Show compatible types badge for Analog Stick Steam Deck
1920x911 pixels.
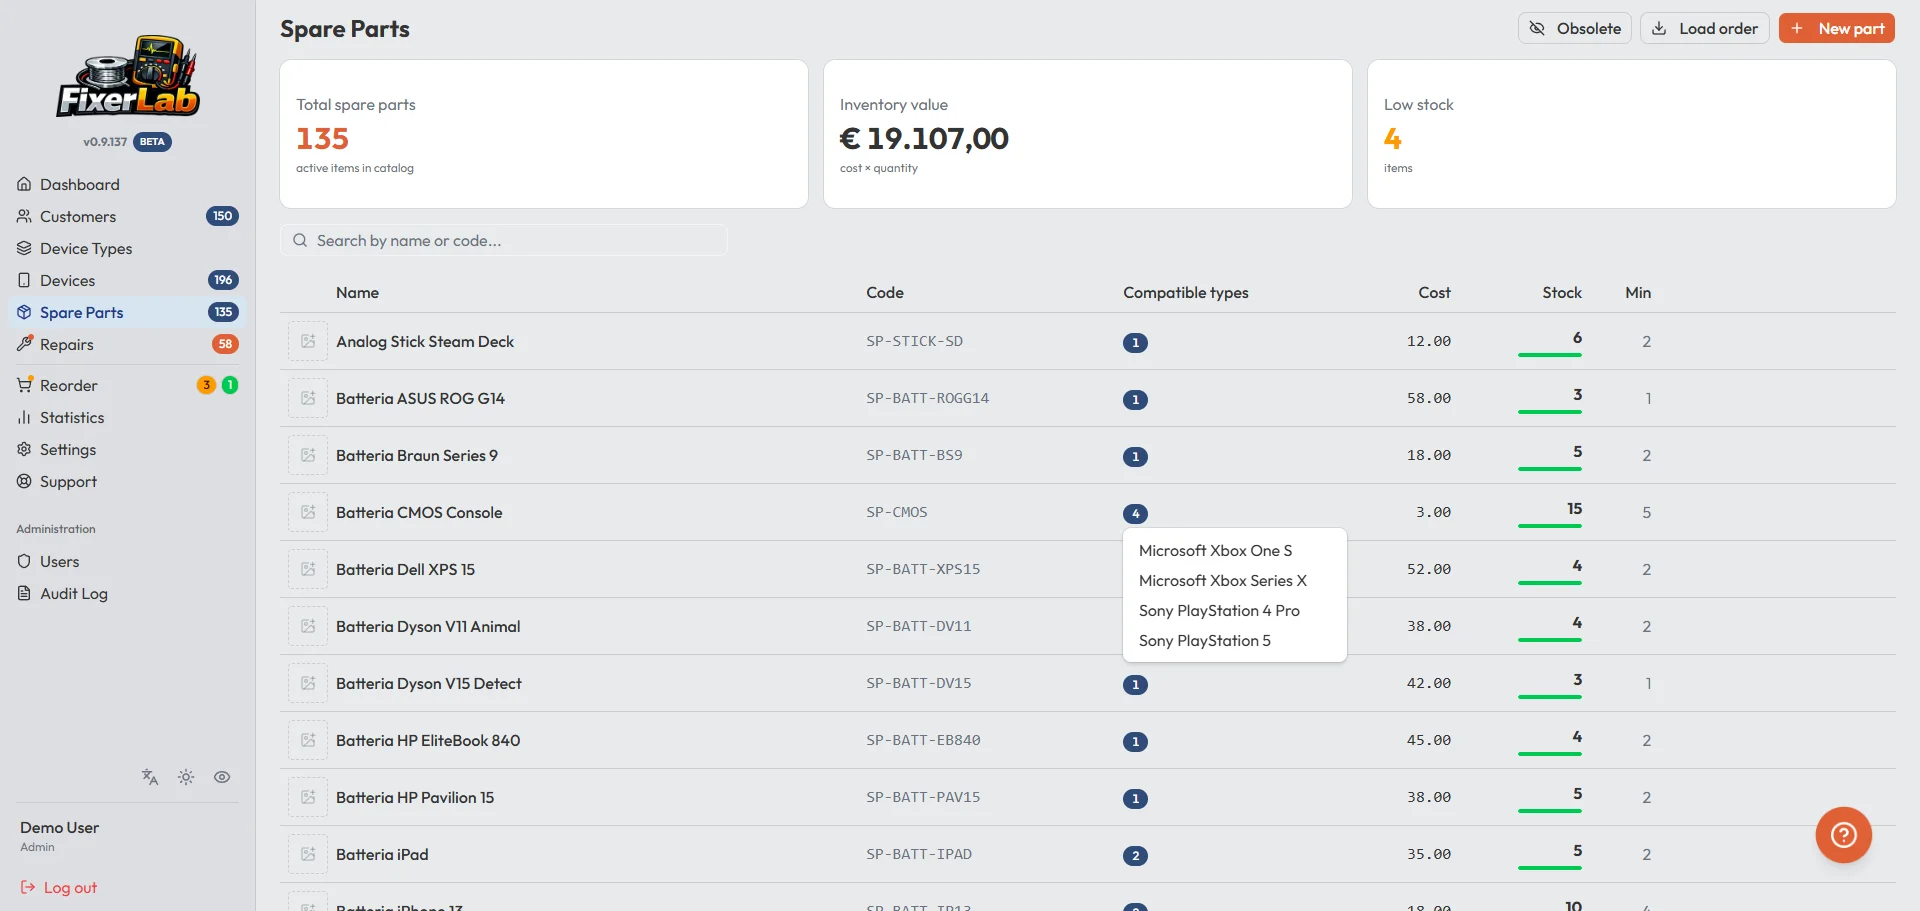1135,343
